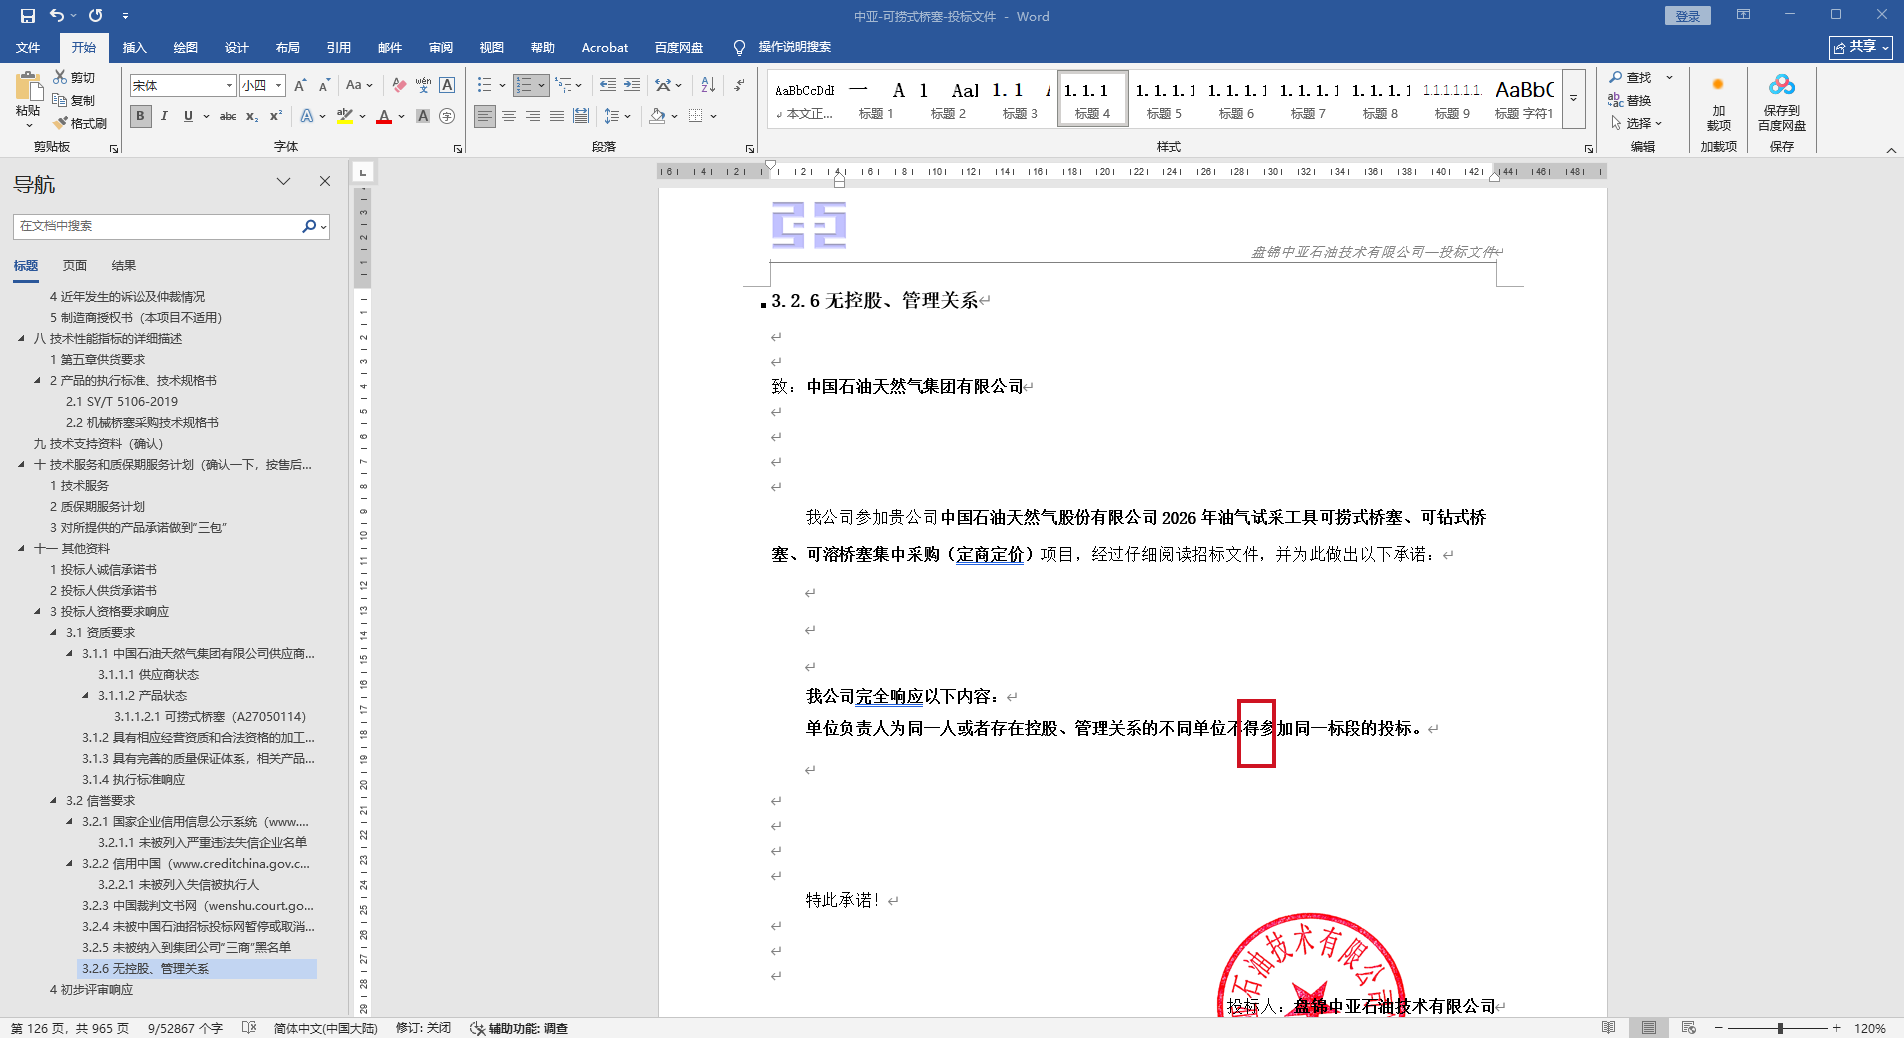
Task: Open the font name dropdown (宋体)
Action: pyautogui.click(x=229, y=86)
